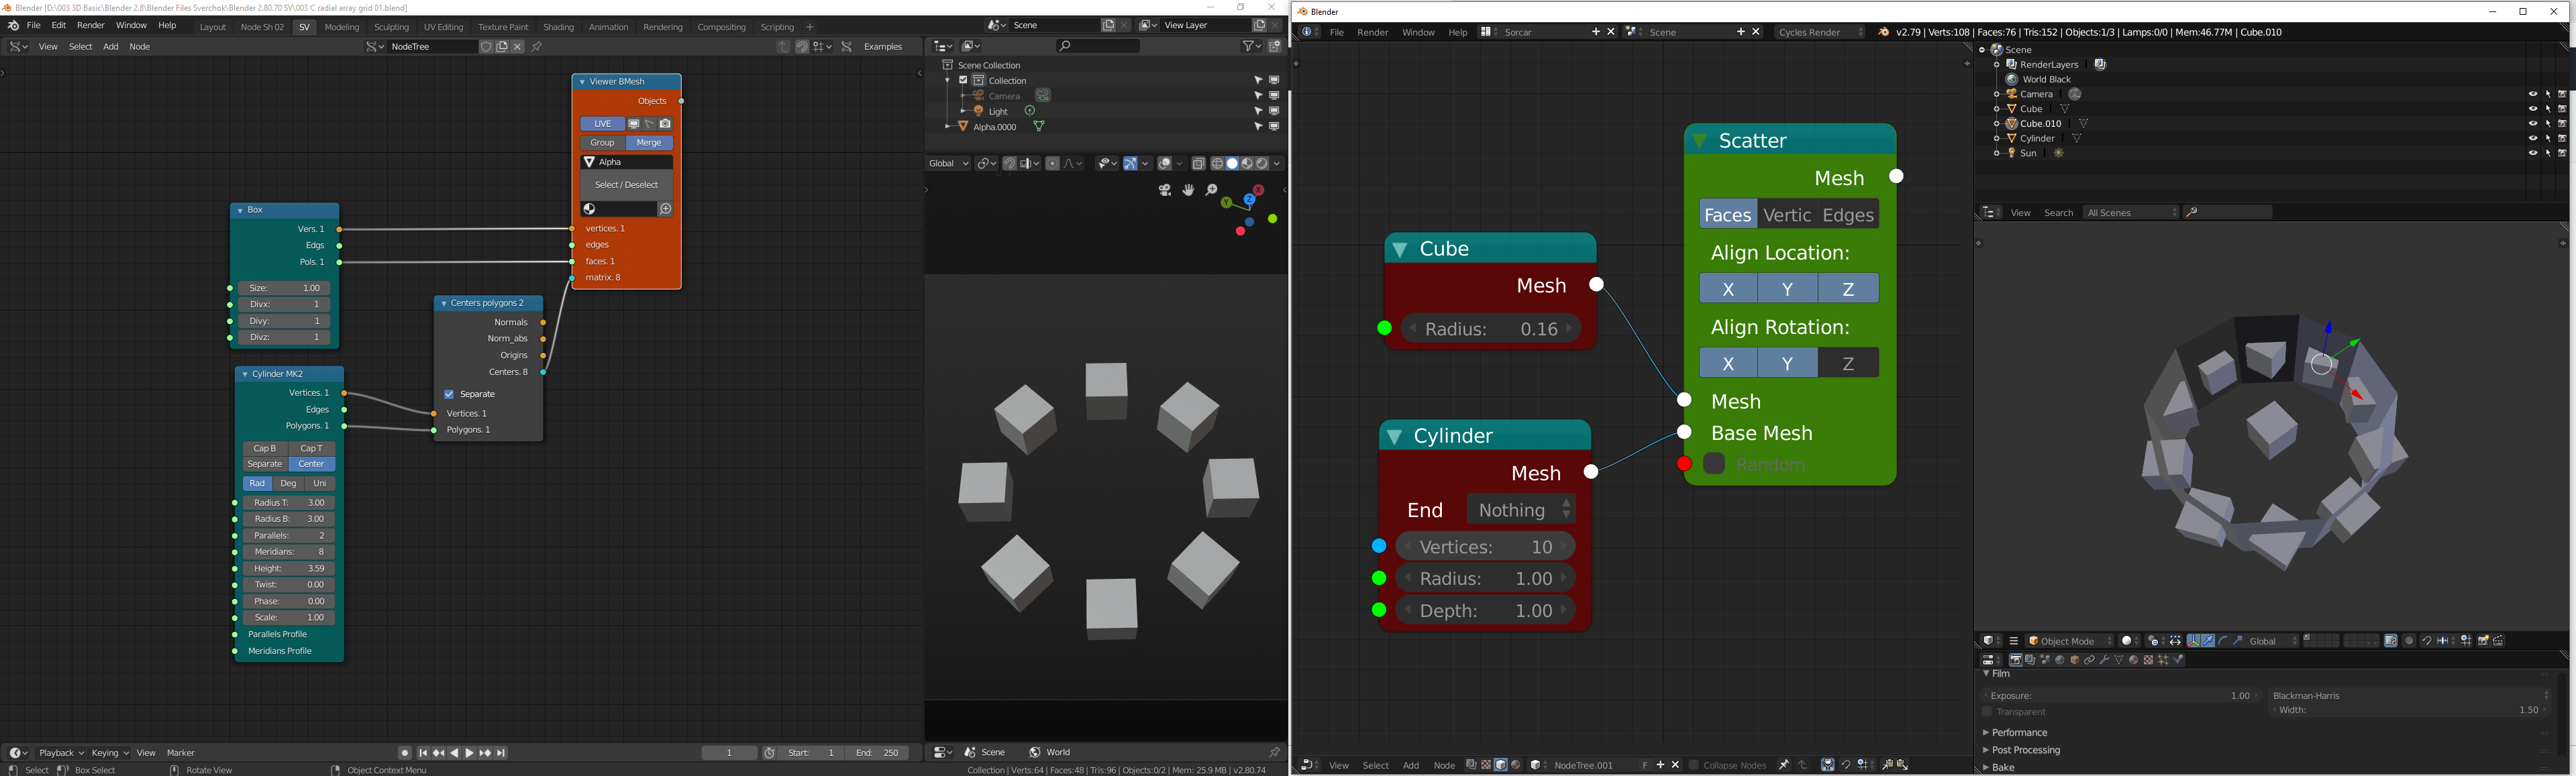Click the pan hand icon in viewport
Screen dimensions: 2576x776
point(1188,190)
